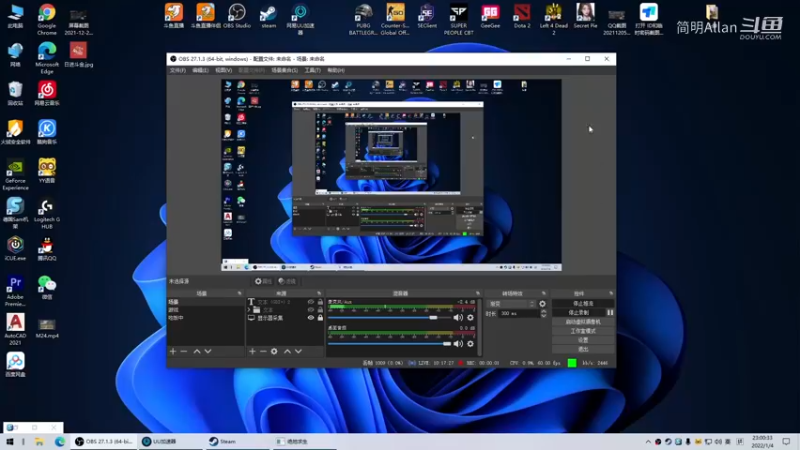Open the 滤镜 filters button above the docks
This screenshot has height=450, width=800.
coord(287,281)
